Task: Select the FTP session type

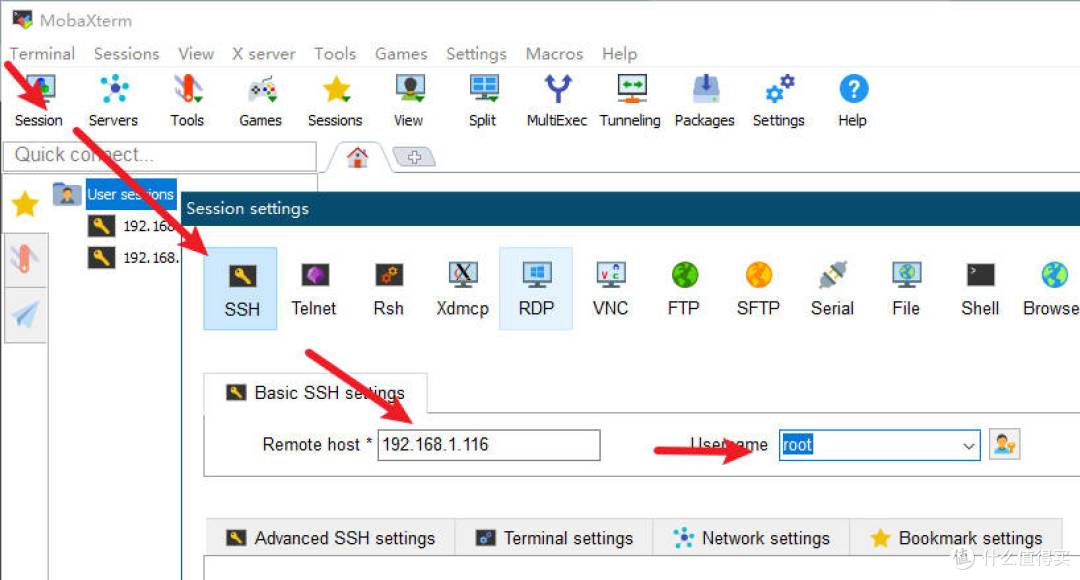Action: pyautogui.click(x=684, y=289)
